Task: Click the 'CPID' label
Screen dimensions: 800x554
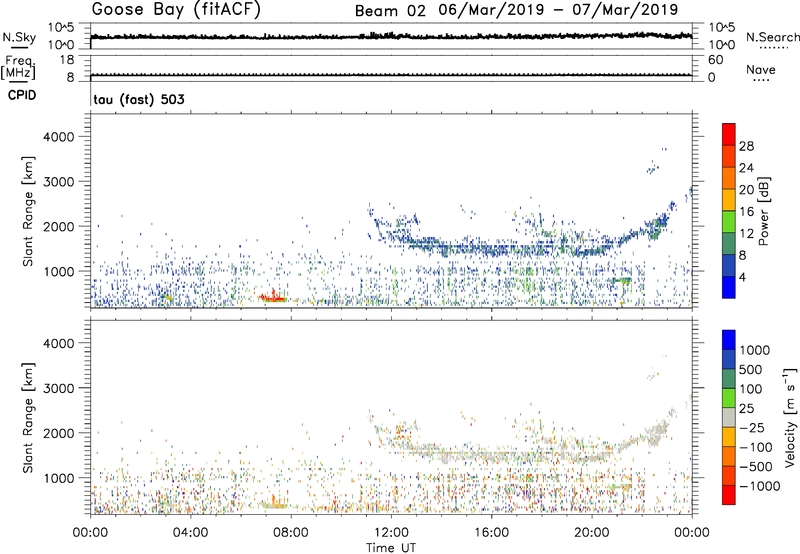Action: (x=22, y=95)
